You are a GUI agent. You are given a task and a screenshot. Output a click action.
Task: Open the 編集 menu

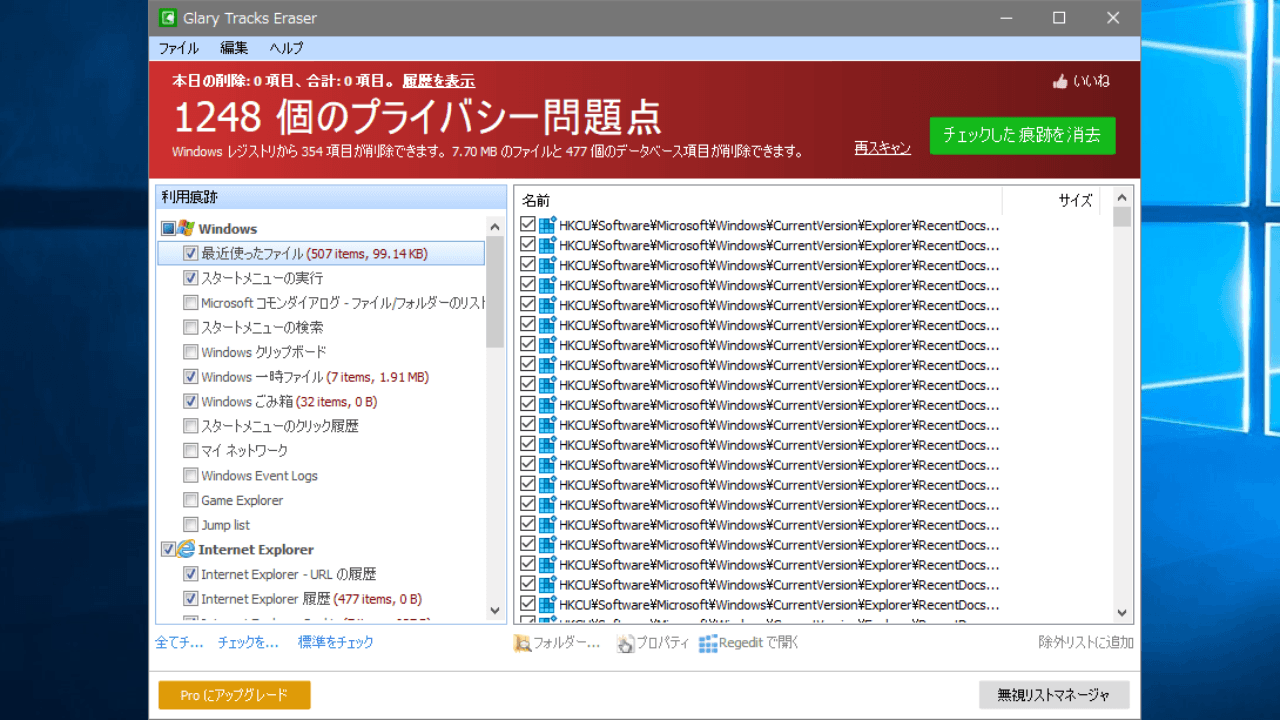tap(234, 48)
